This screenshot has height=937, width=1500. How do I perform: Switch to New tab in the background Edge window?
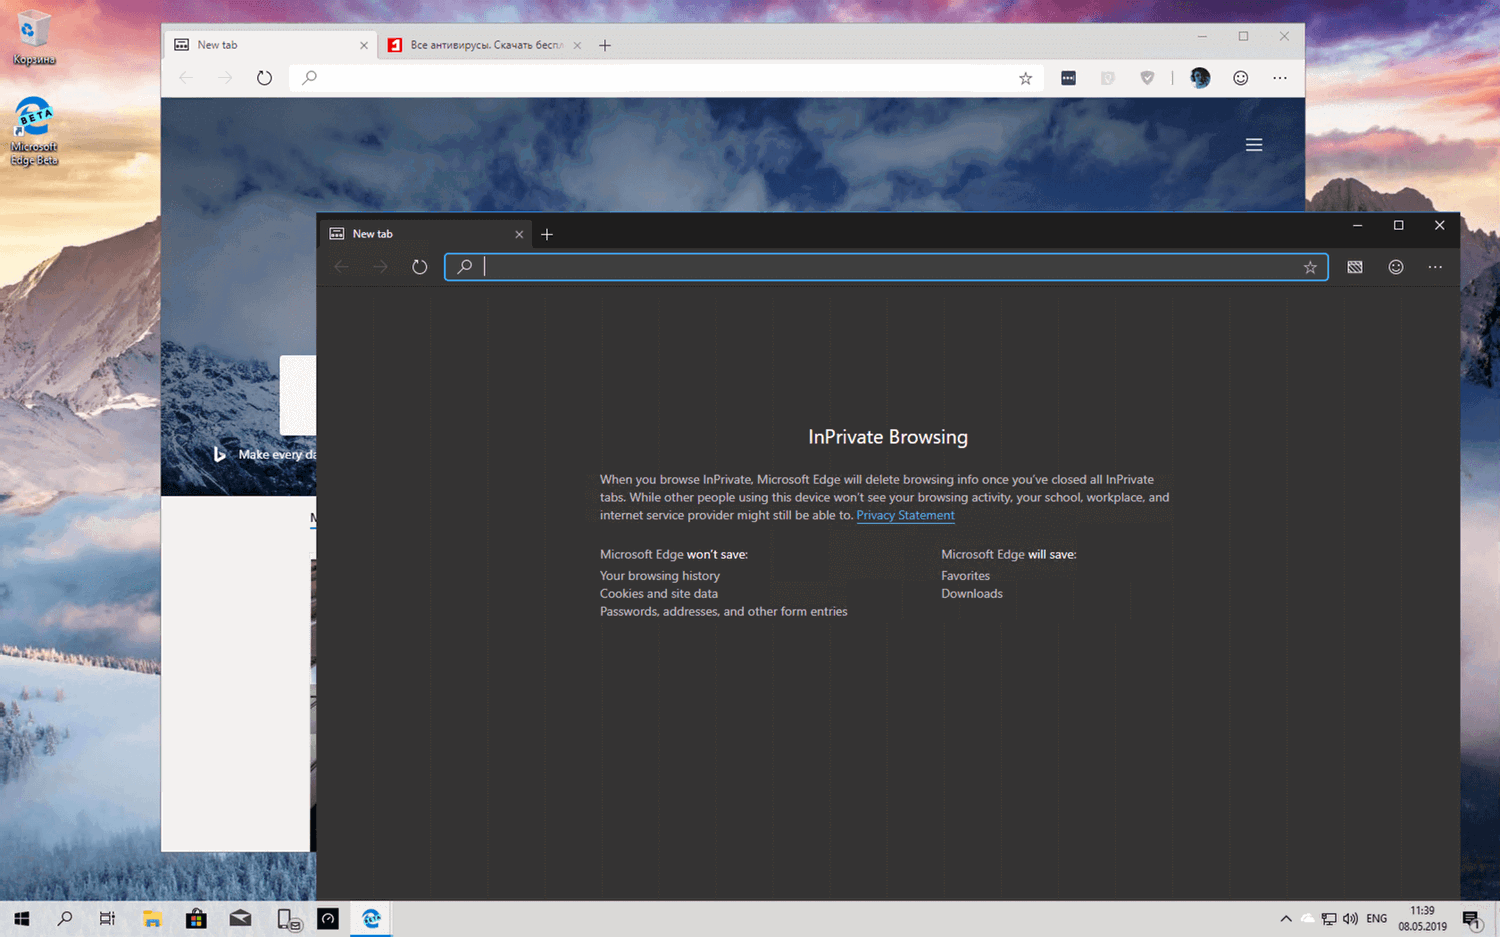pyautogui.click(x=271, y=45)
